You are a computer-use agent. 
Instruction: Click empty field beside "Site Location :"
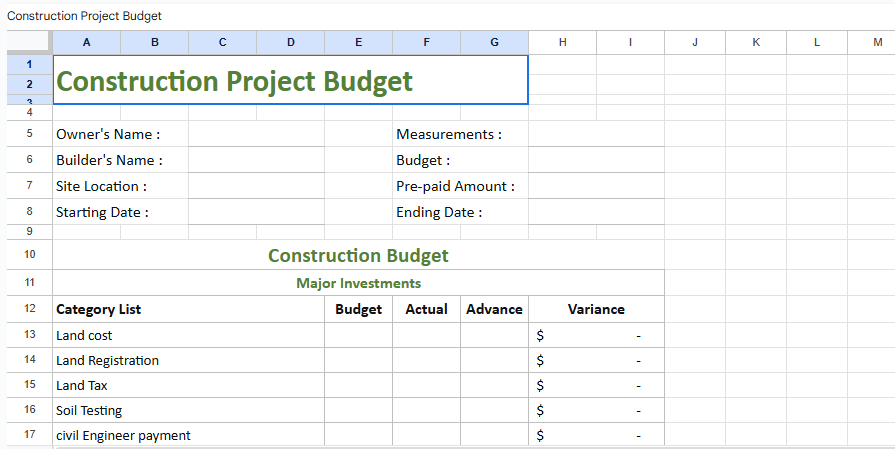(x=256, y=186)
